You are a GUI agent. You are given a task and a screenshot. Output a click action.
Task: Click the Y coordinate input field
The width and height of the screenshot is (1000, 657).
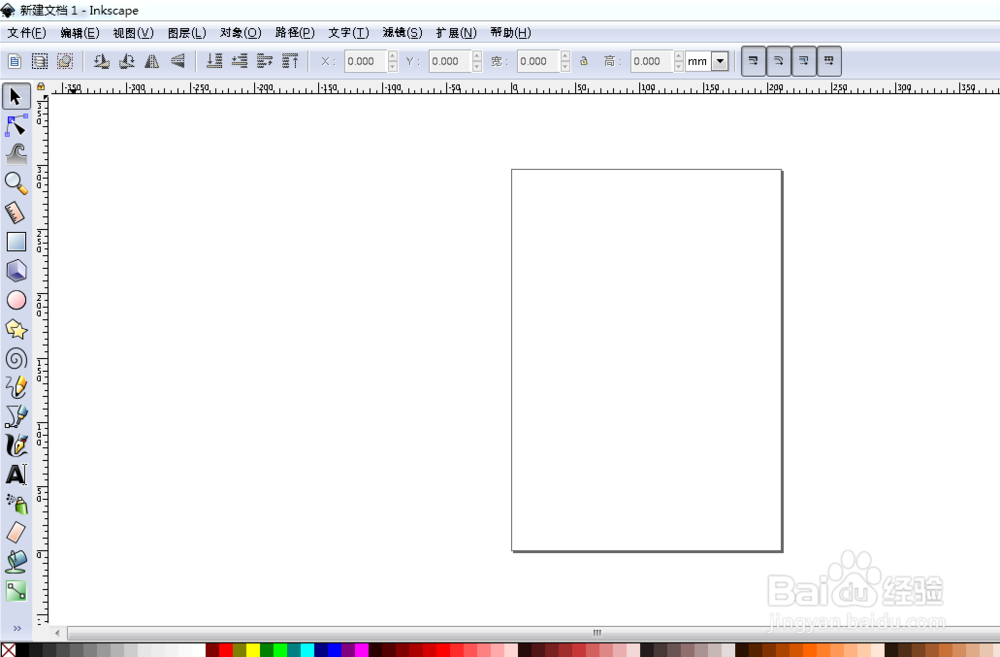(x=450, y=61)
